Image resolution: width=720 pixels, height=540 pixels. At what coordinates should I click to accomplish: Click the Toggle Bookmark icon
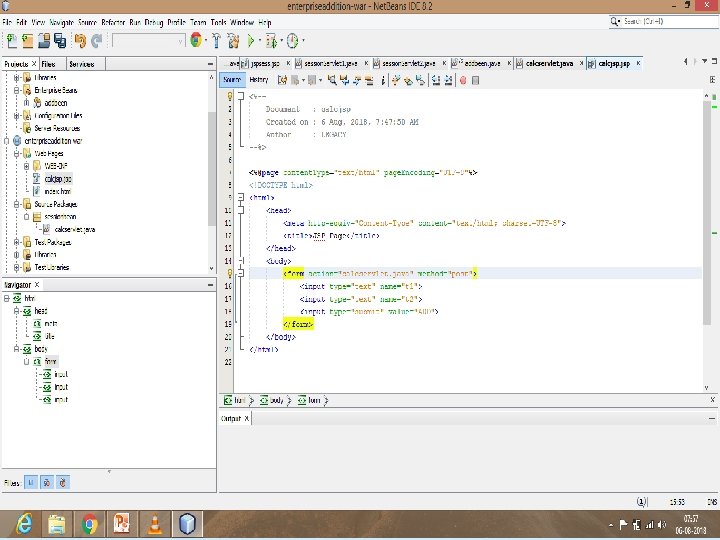[420, 80]
